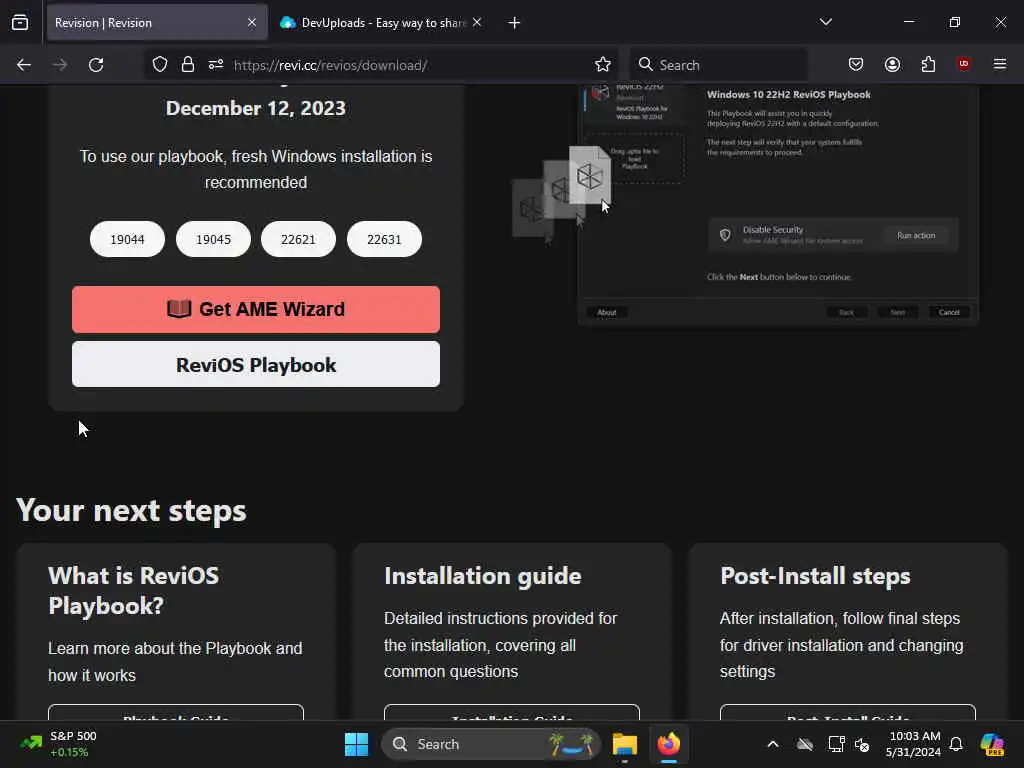Click the muted volume tray icon
The image size is (1024, 768).
point(862,744)
